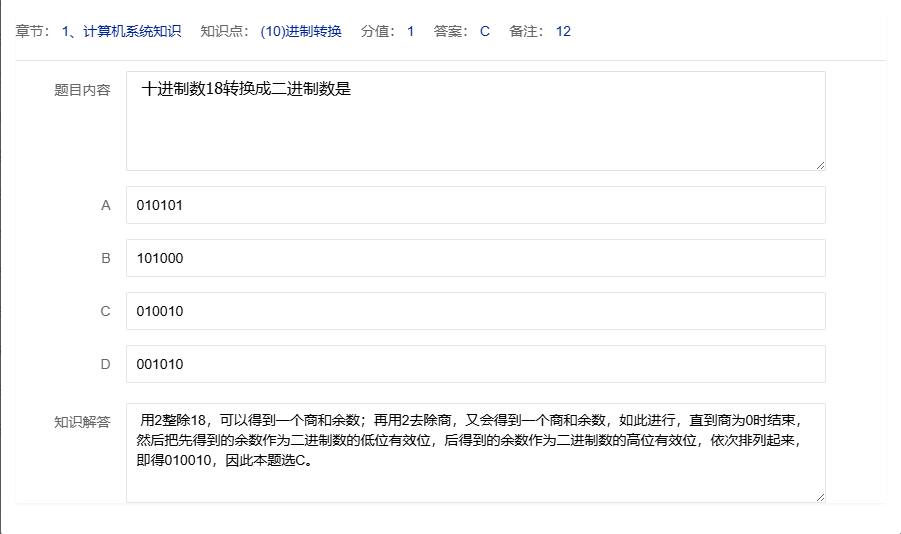Click the B label beside 101000

(106, 258)
